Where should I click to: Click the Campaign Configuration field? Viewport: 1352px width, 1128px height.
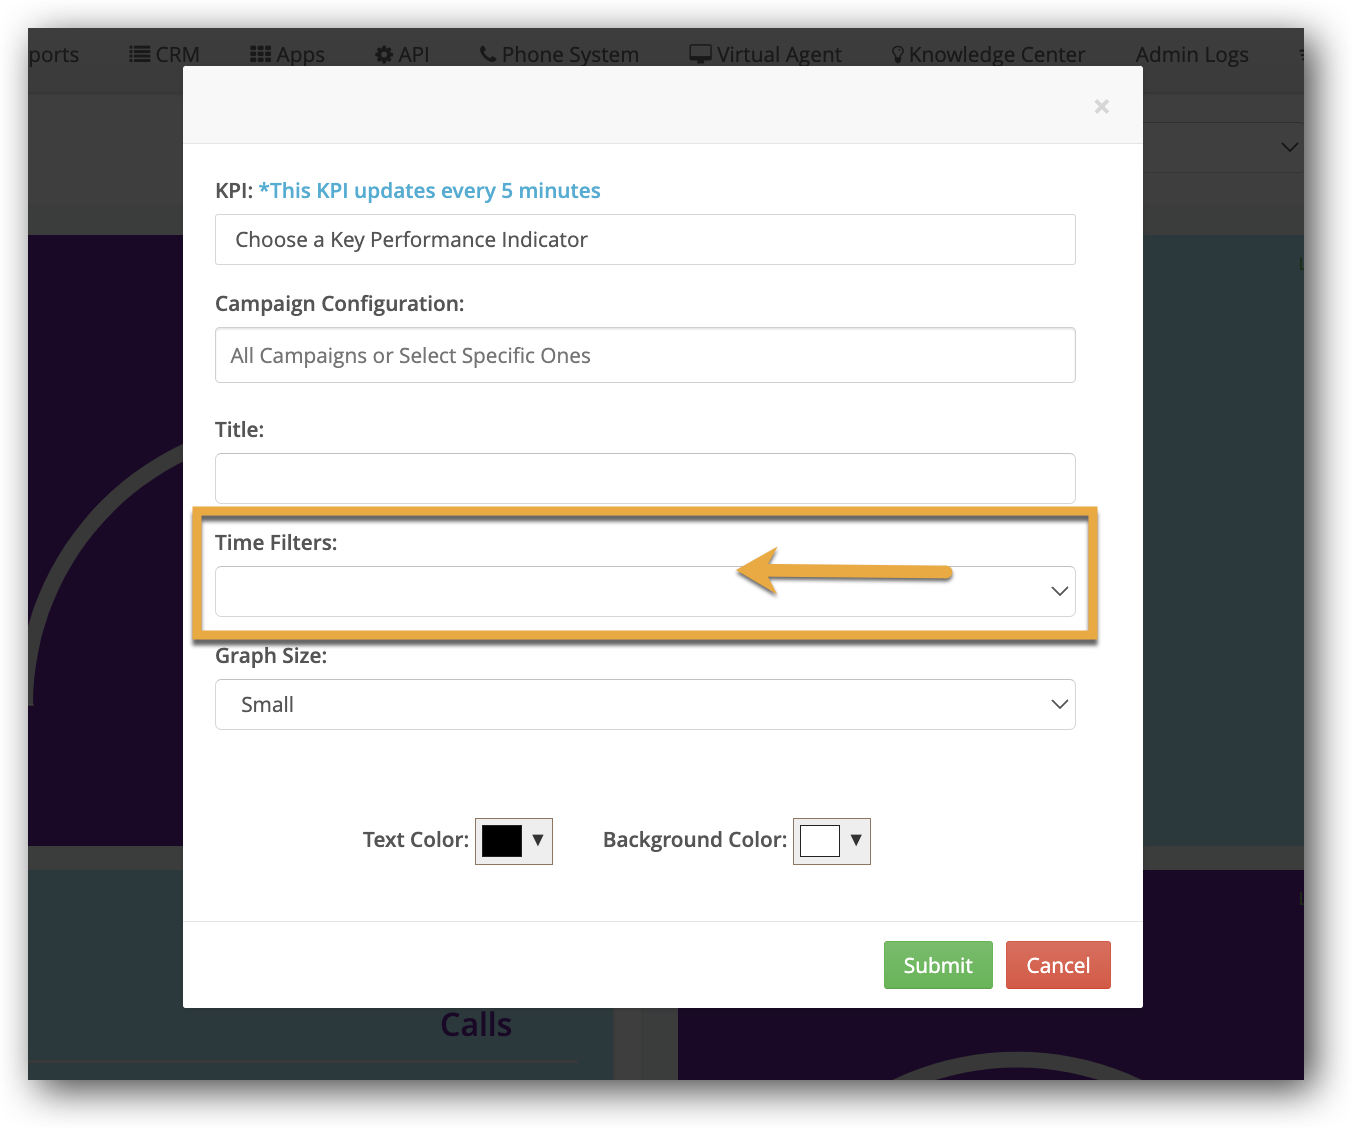click(645, 356)
